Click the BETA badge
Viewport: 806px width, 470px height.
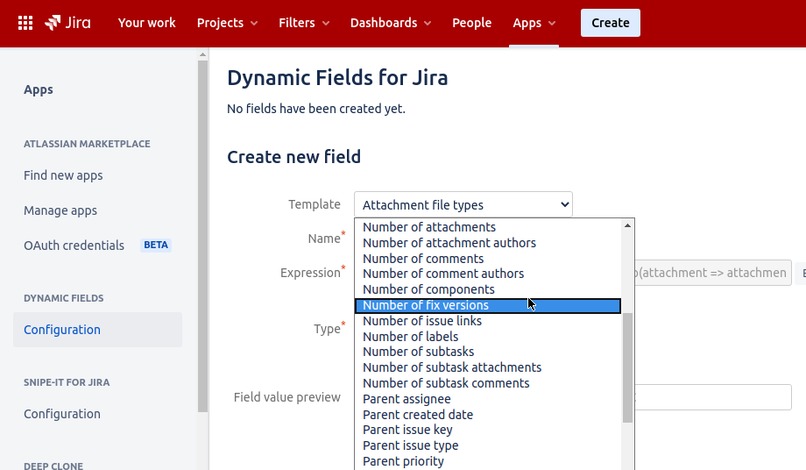tap(156, 245)
